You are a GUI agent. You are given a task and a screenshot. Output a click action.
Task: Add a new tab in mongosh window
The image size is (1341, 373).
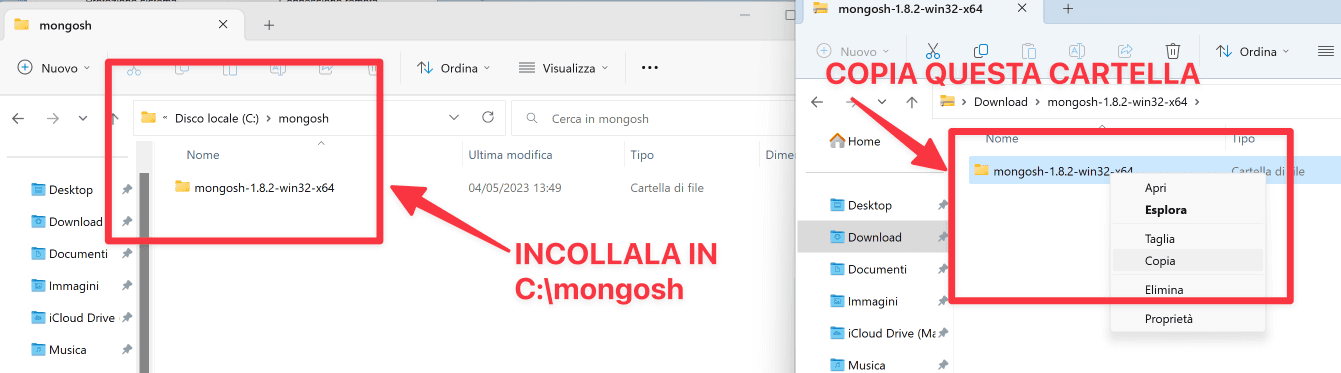click(x=268, y=25)
